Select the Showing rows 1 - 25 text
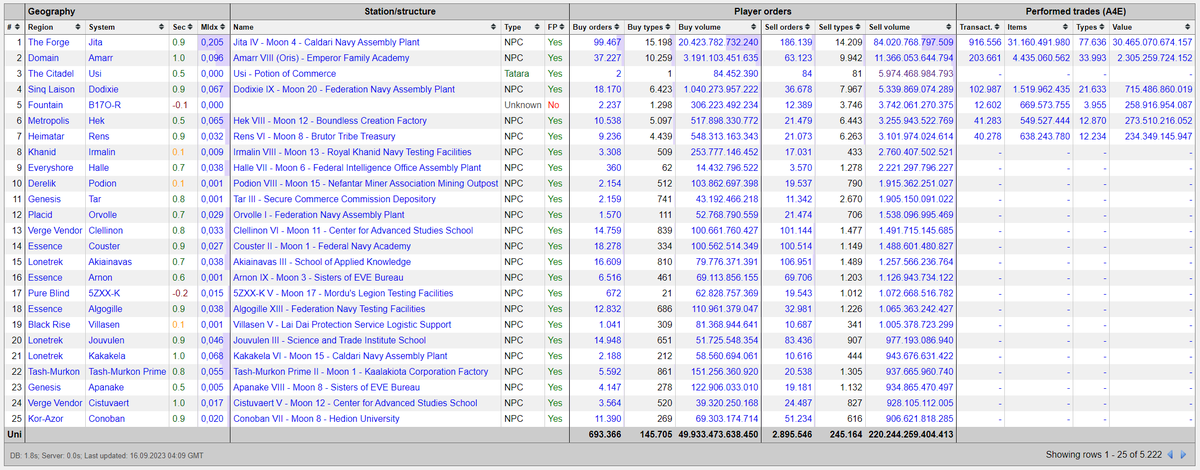Screen dimensions: 1200x470 click(x=1102, y=454)
